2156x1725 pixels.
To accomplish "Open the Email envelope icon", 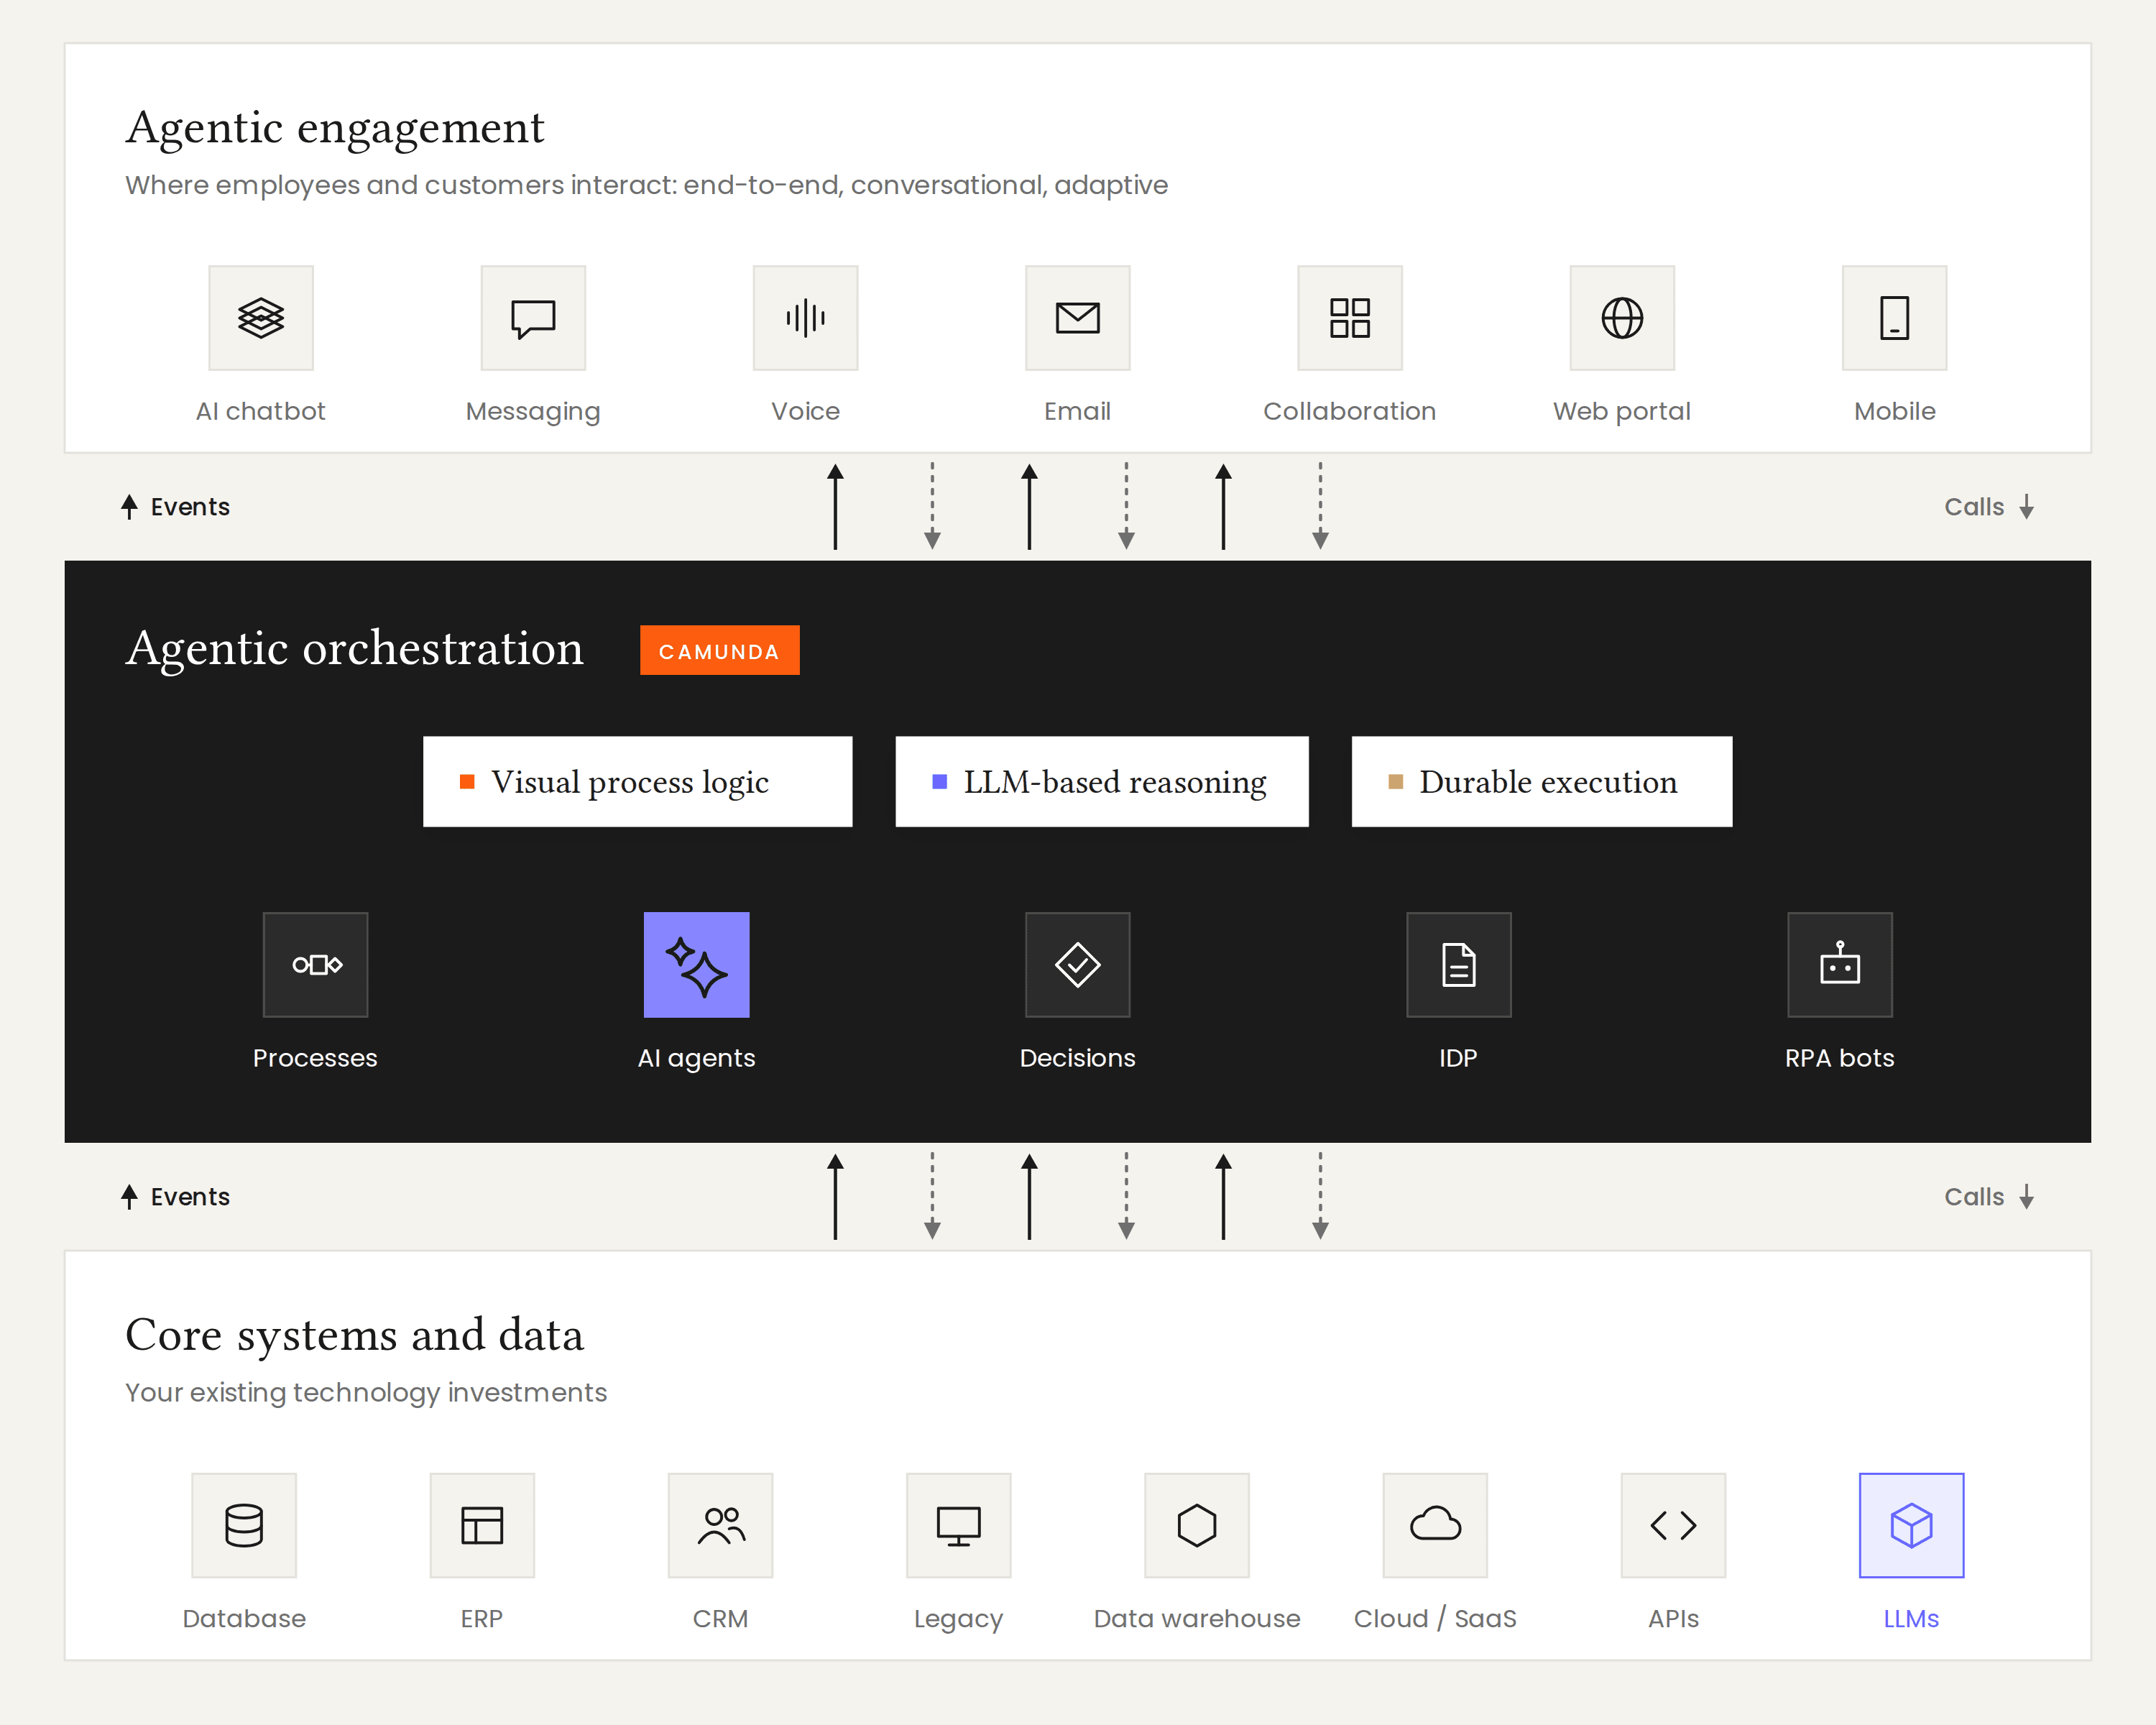I will tap(1078, 318).
